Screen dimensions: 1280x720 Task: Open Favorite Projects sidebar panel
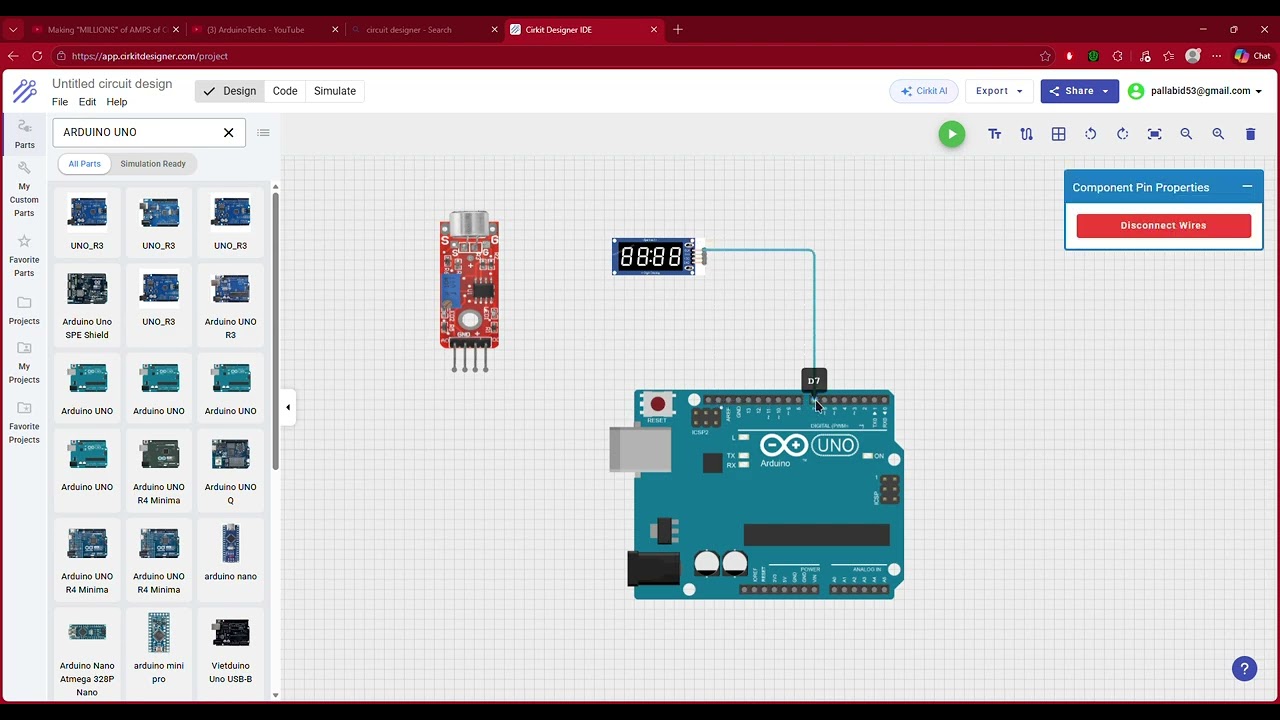point(24,423)
